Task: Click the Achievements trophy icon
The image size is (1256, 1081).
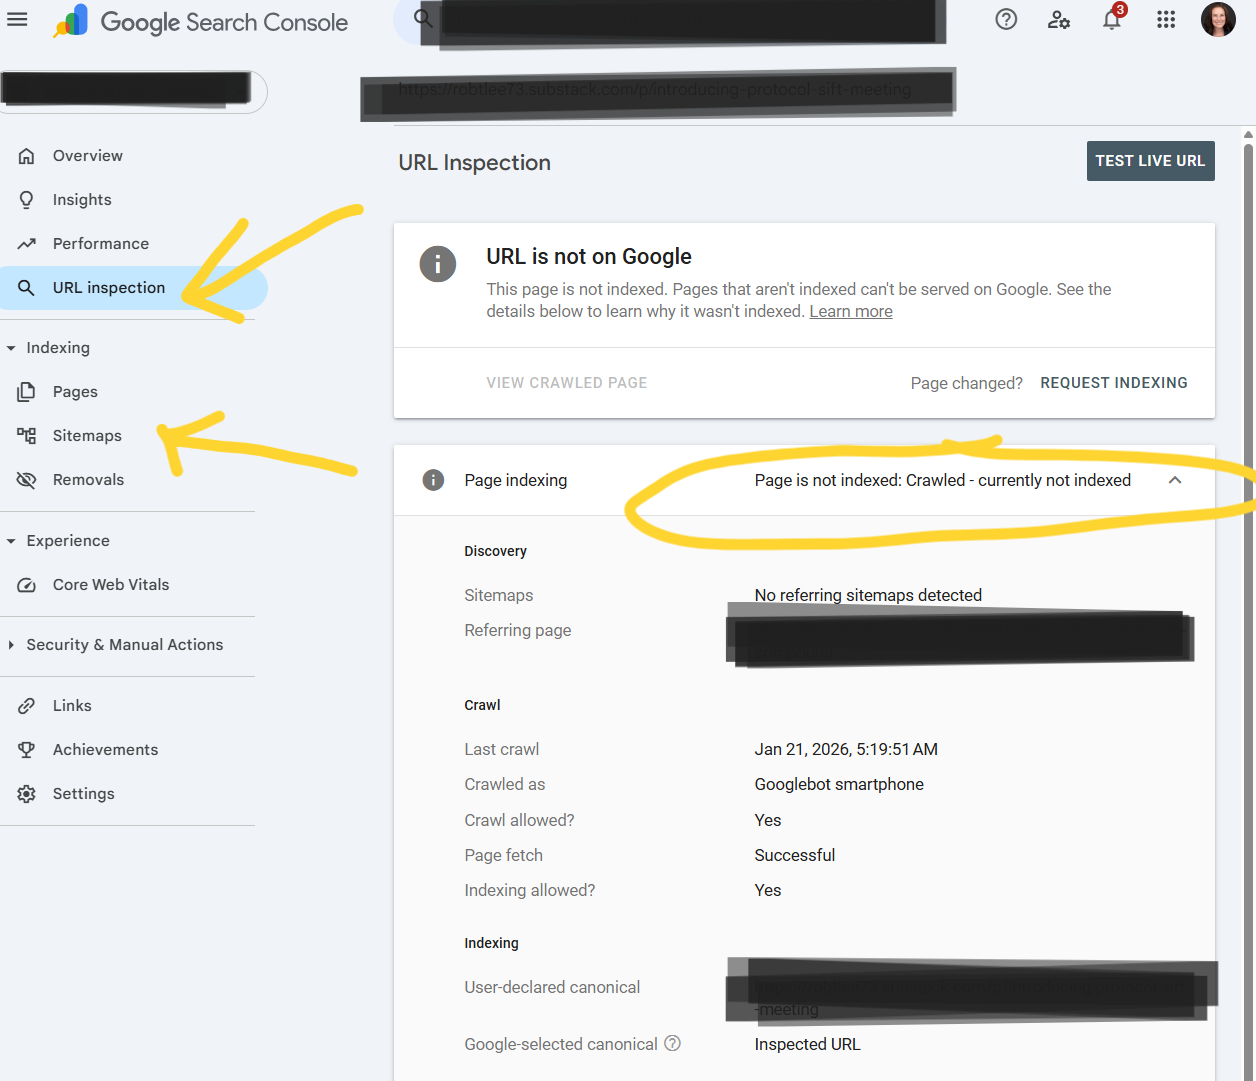Action: point(27,750)
